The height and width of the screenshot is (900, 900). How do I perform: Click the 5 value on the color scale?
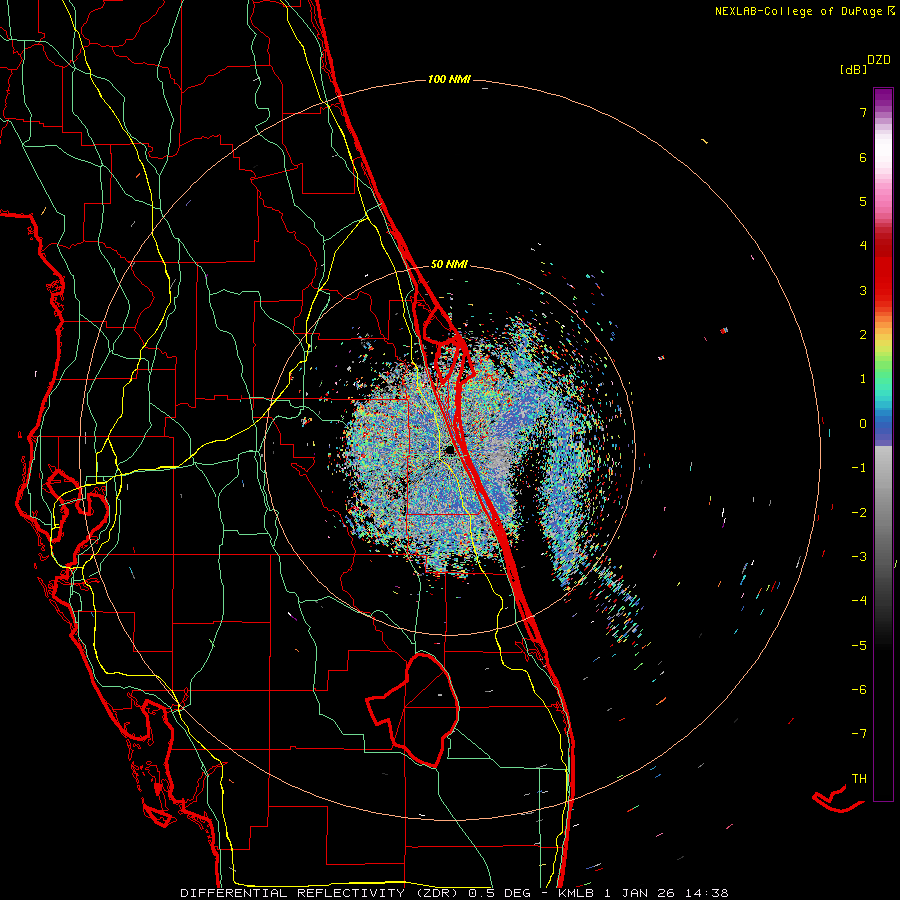coord(863,201)
